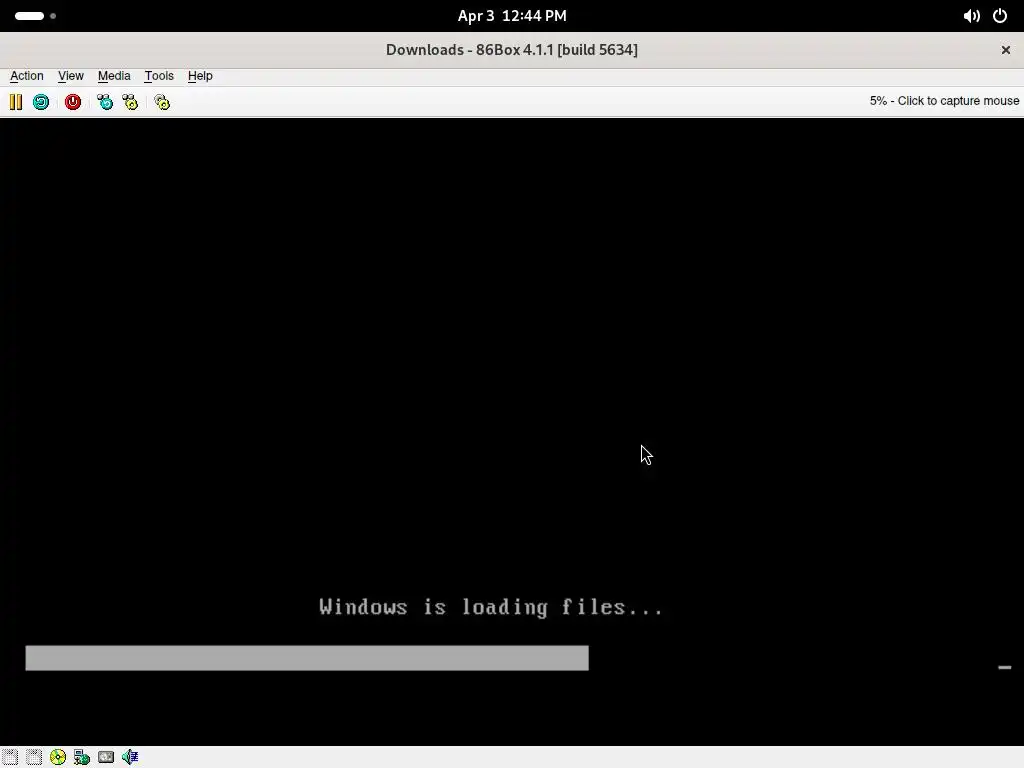Viewport: 1024px width, 768px height.
Task: Close the 86Box window
Action: (1006, 50)
